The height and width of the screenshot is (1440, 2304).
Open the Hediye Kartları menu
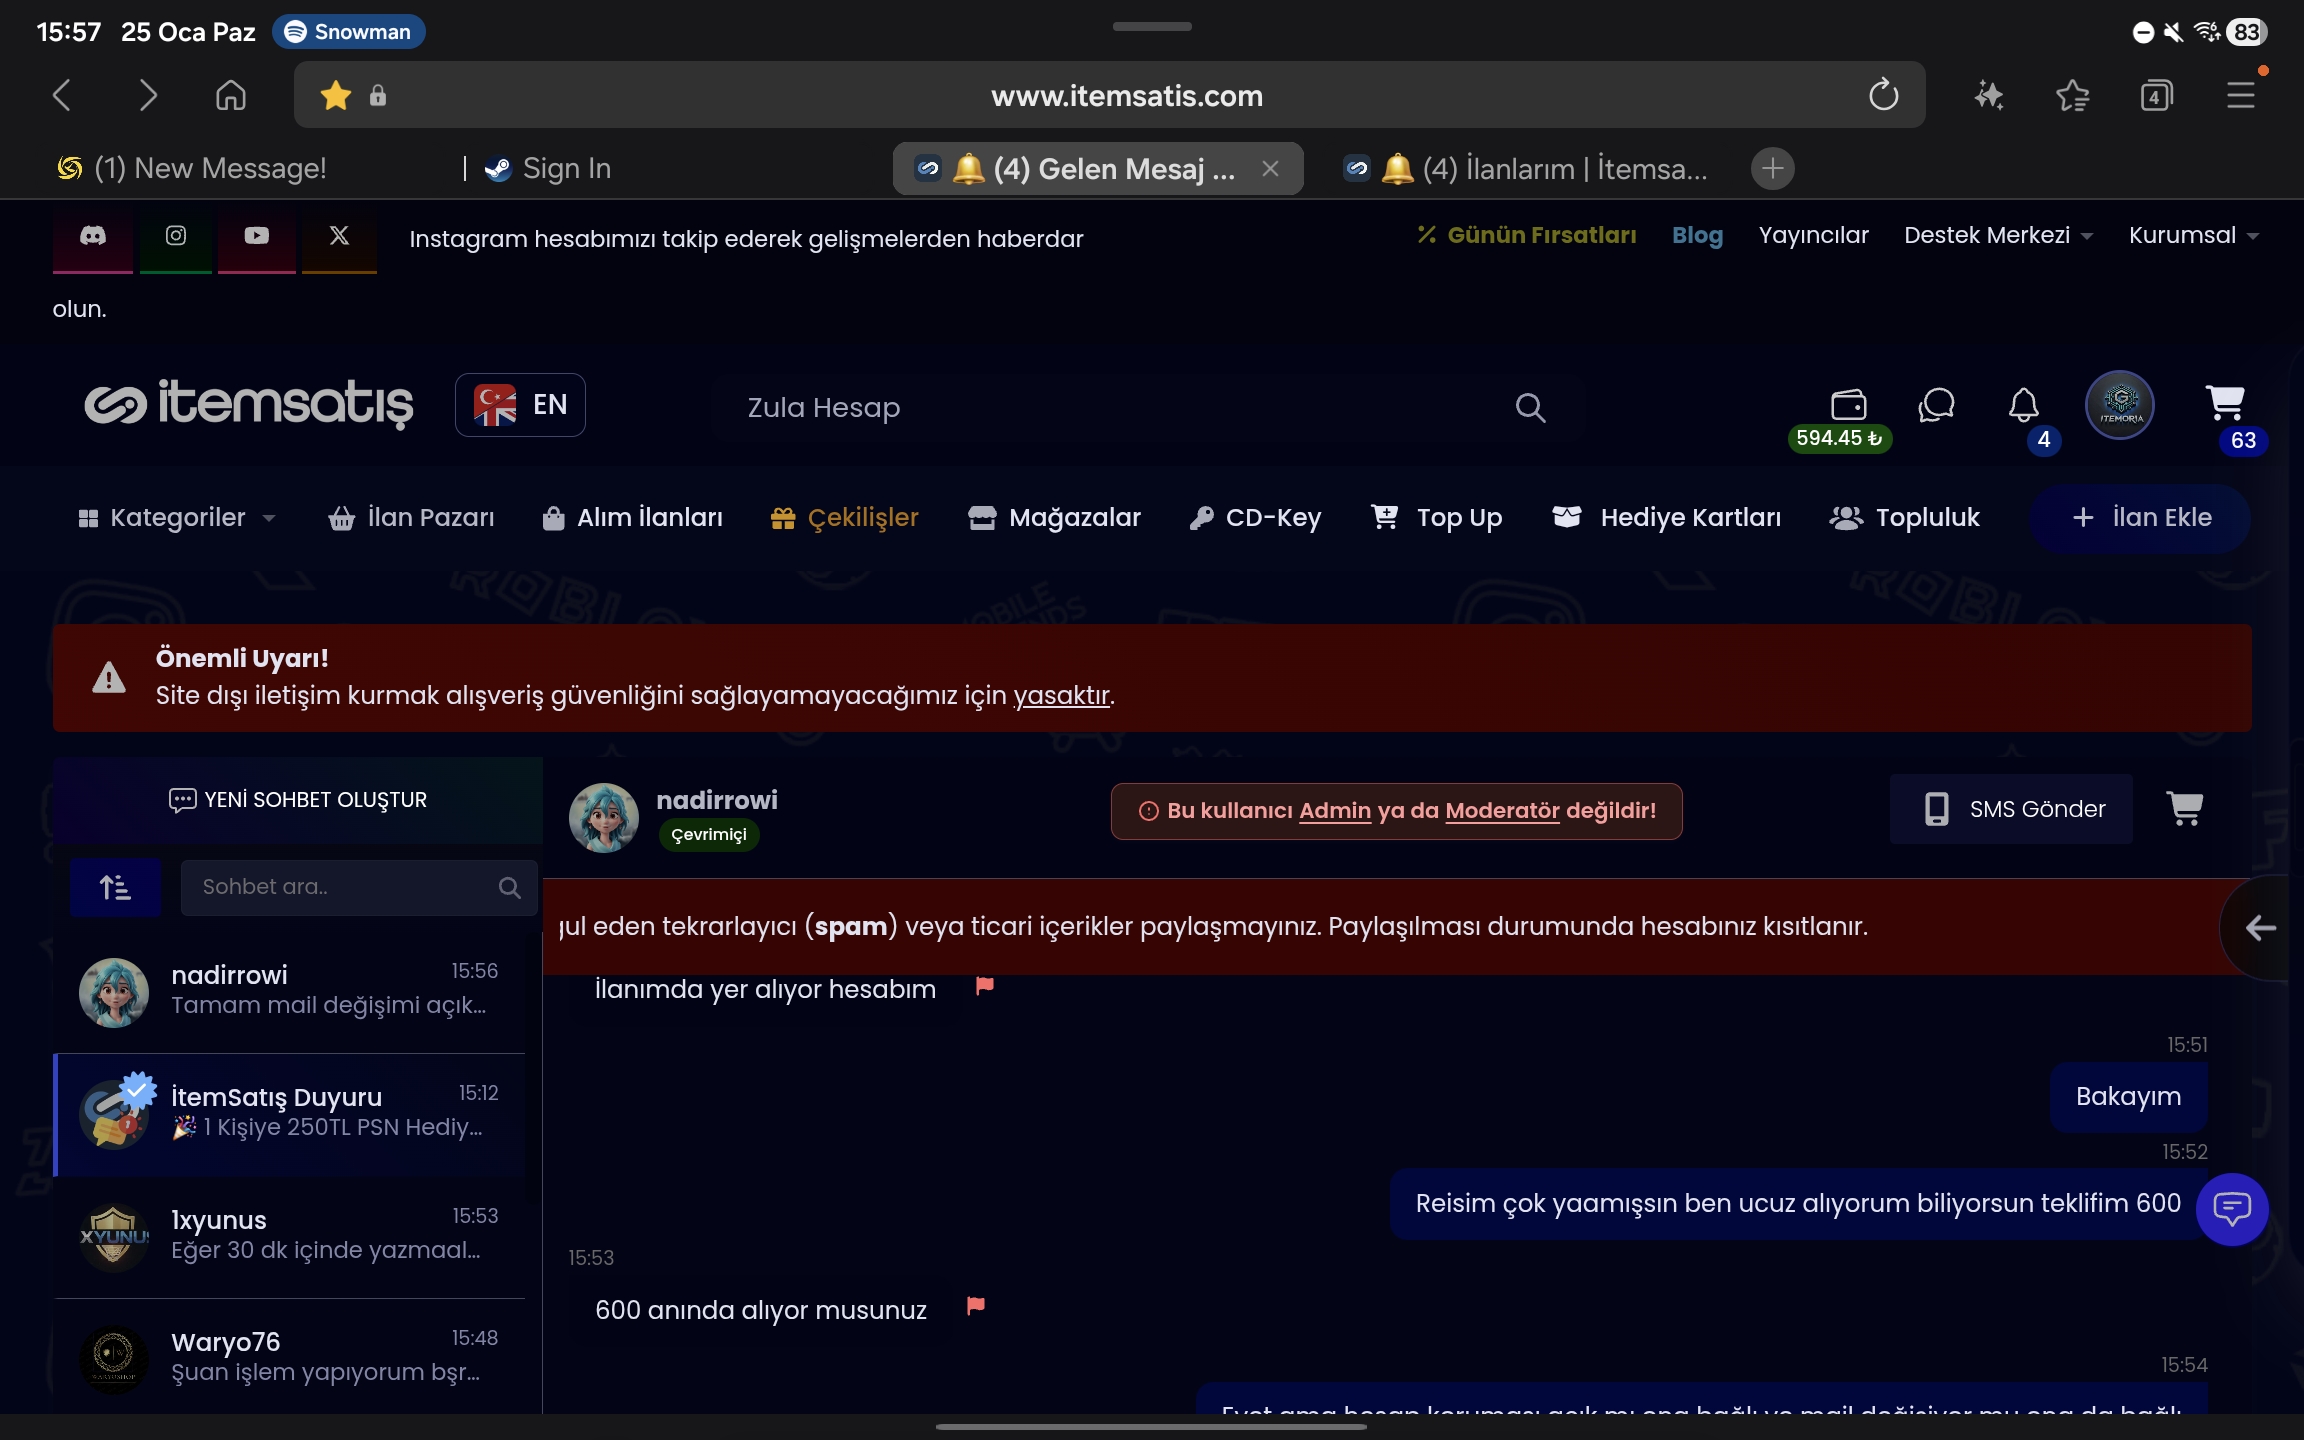(x=1666, y=518)
